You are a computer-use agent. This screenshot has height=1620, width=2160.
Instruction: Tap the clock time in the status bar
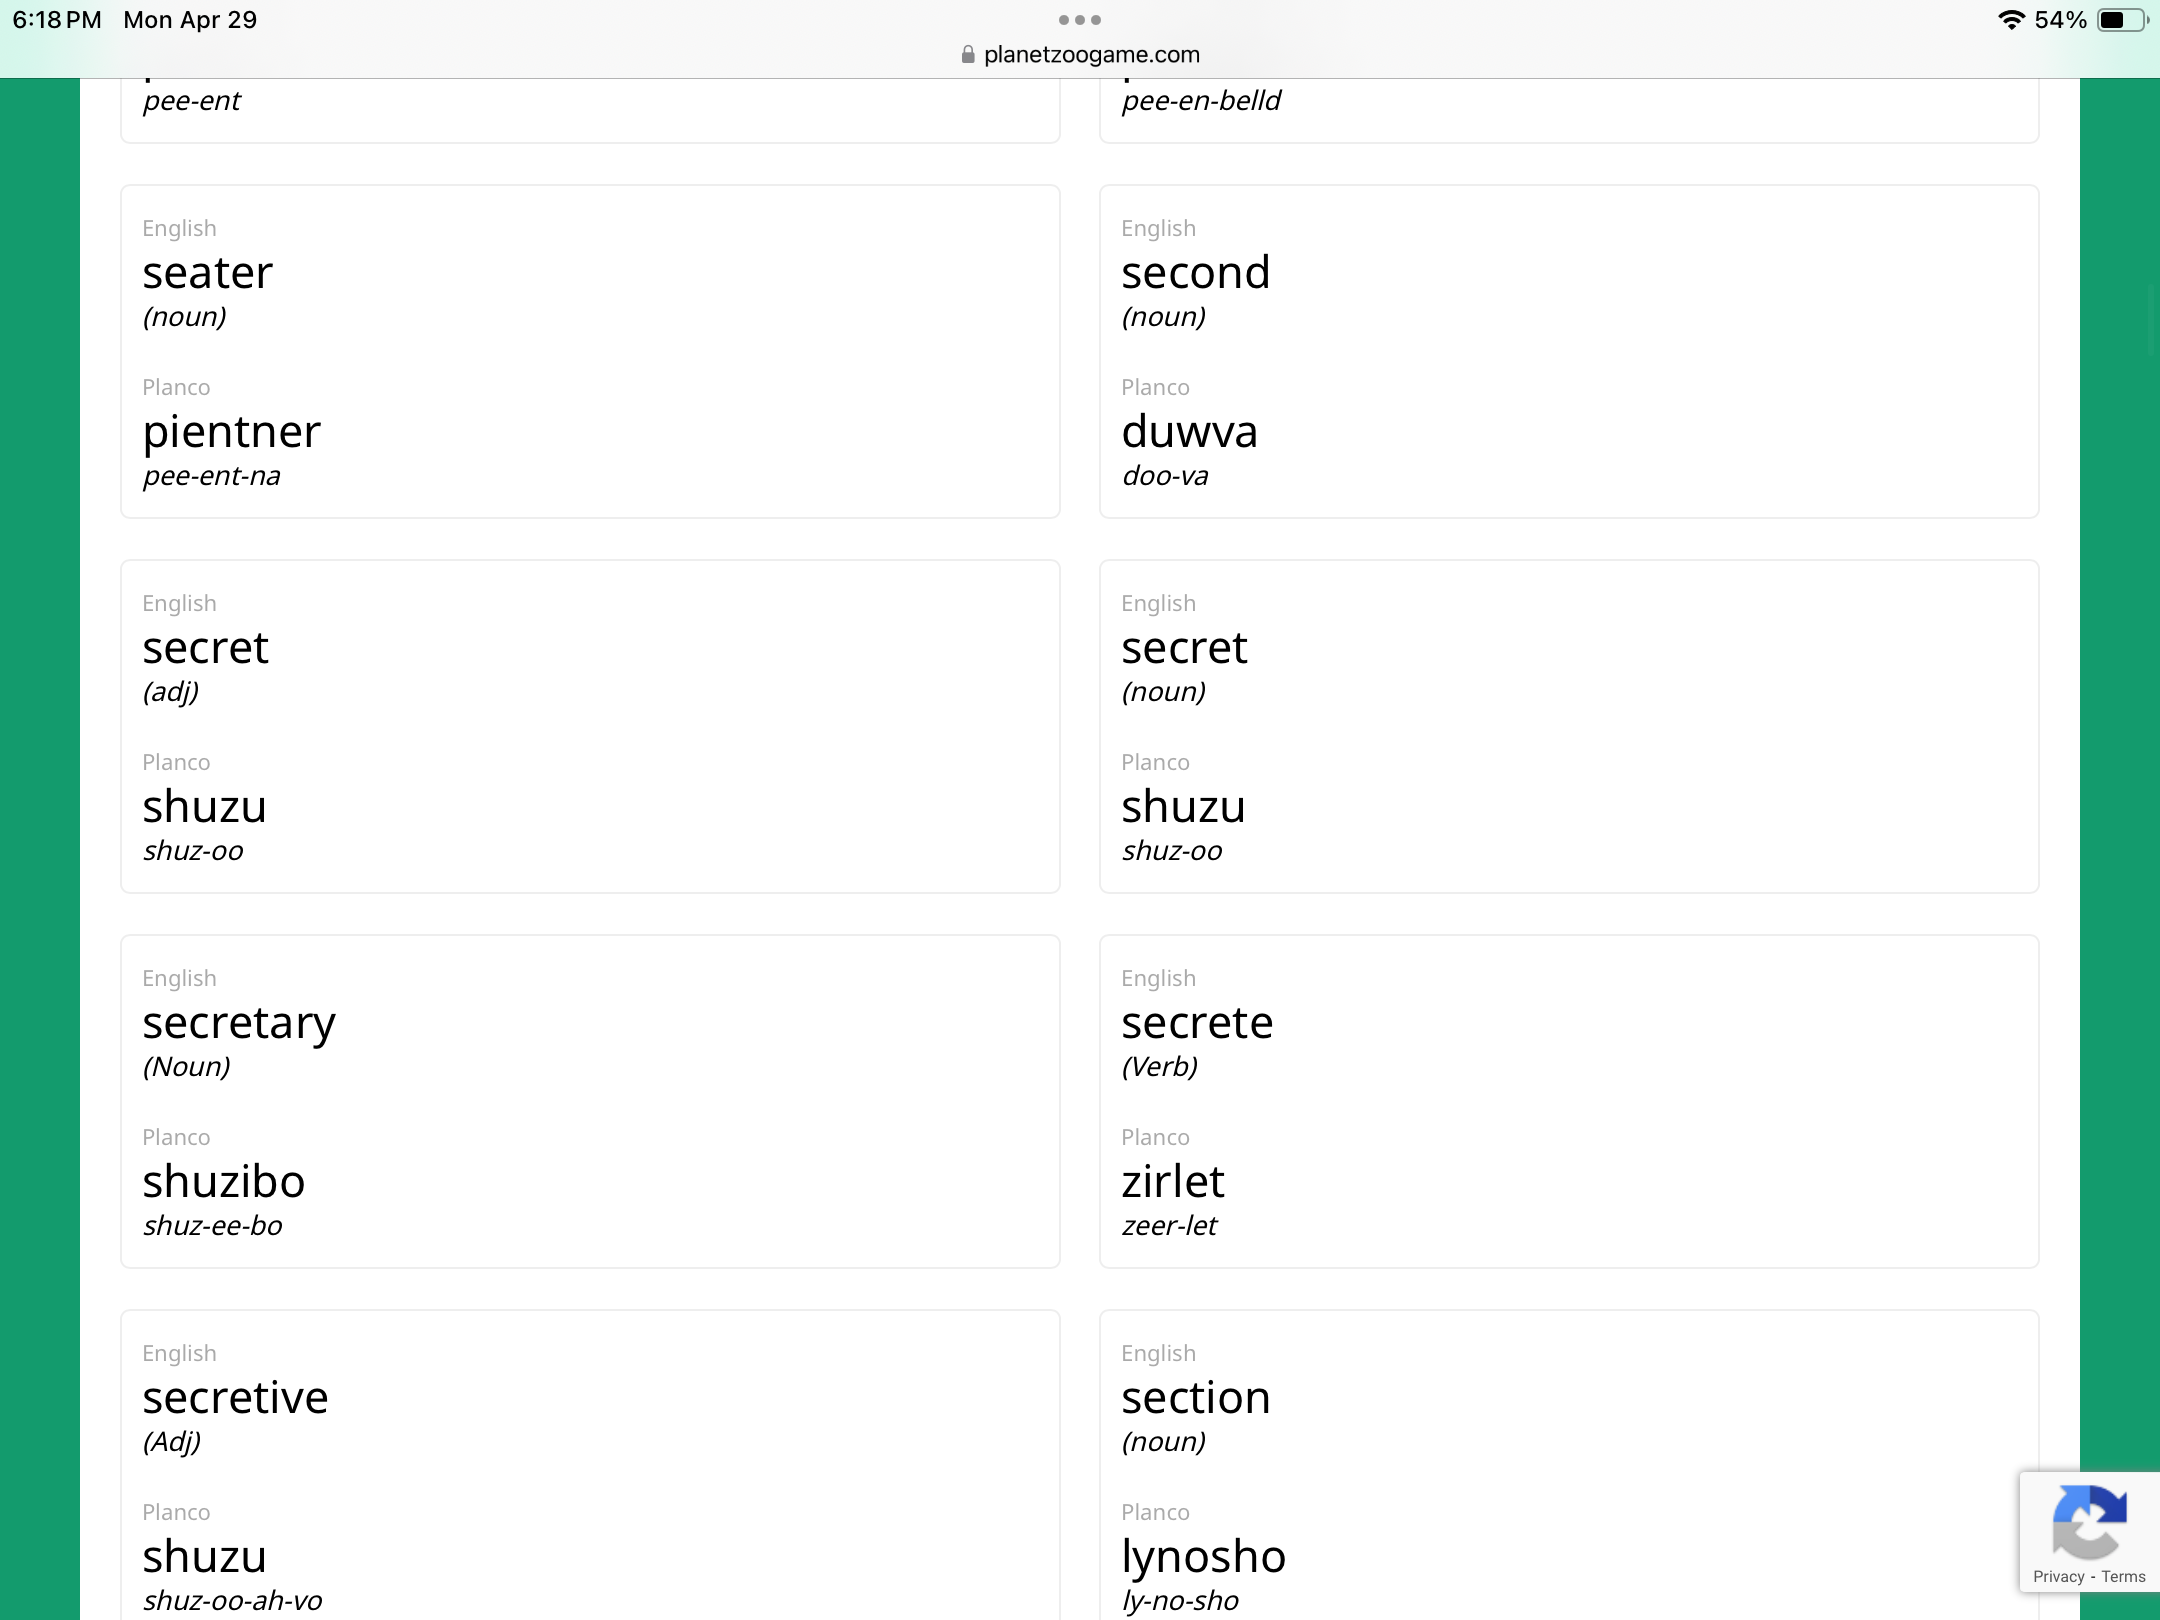[x=57, y=20]
